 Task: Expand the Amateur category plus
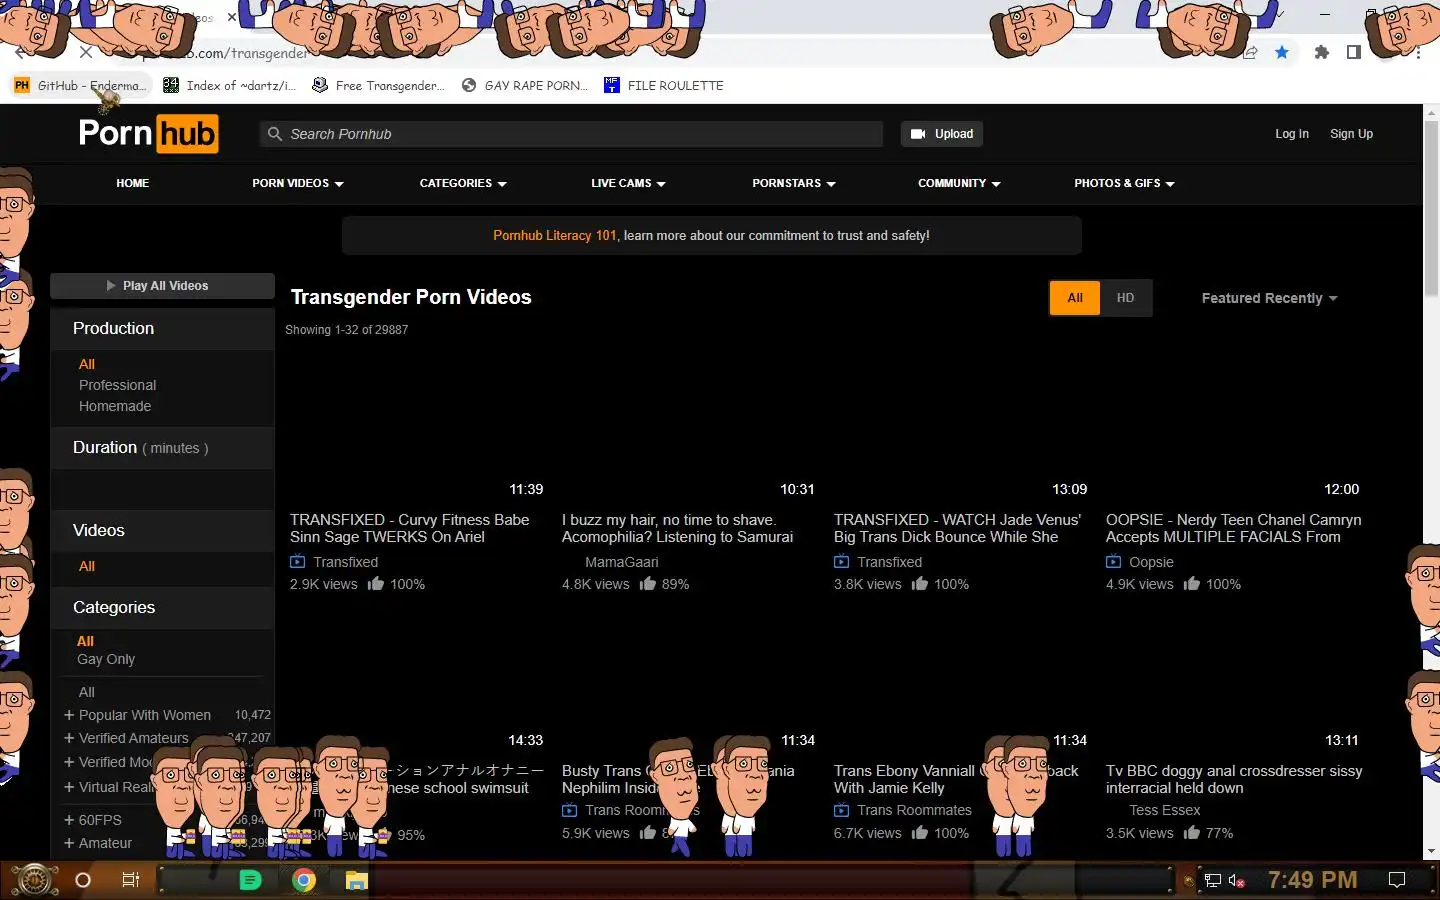[69, 843]
